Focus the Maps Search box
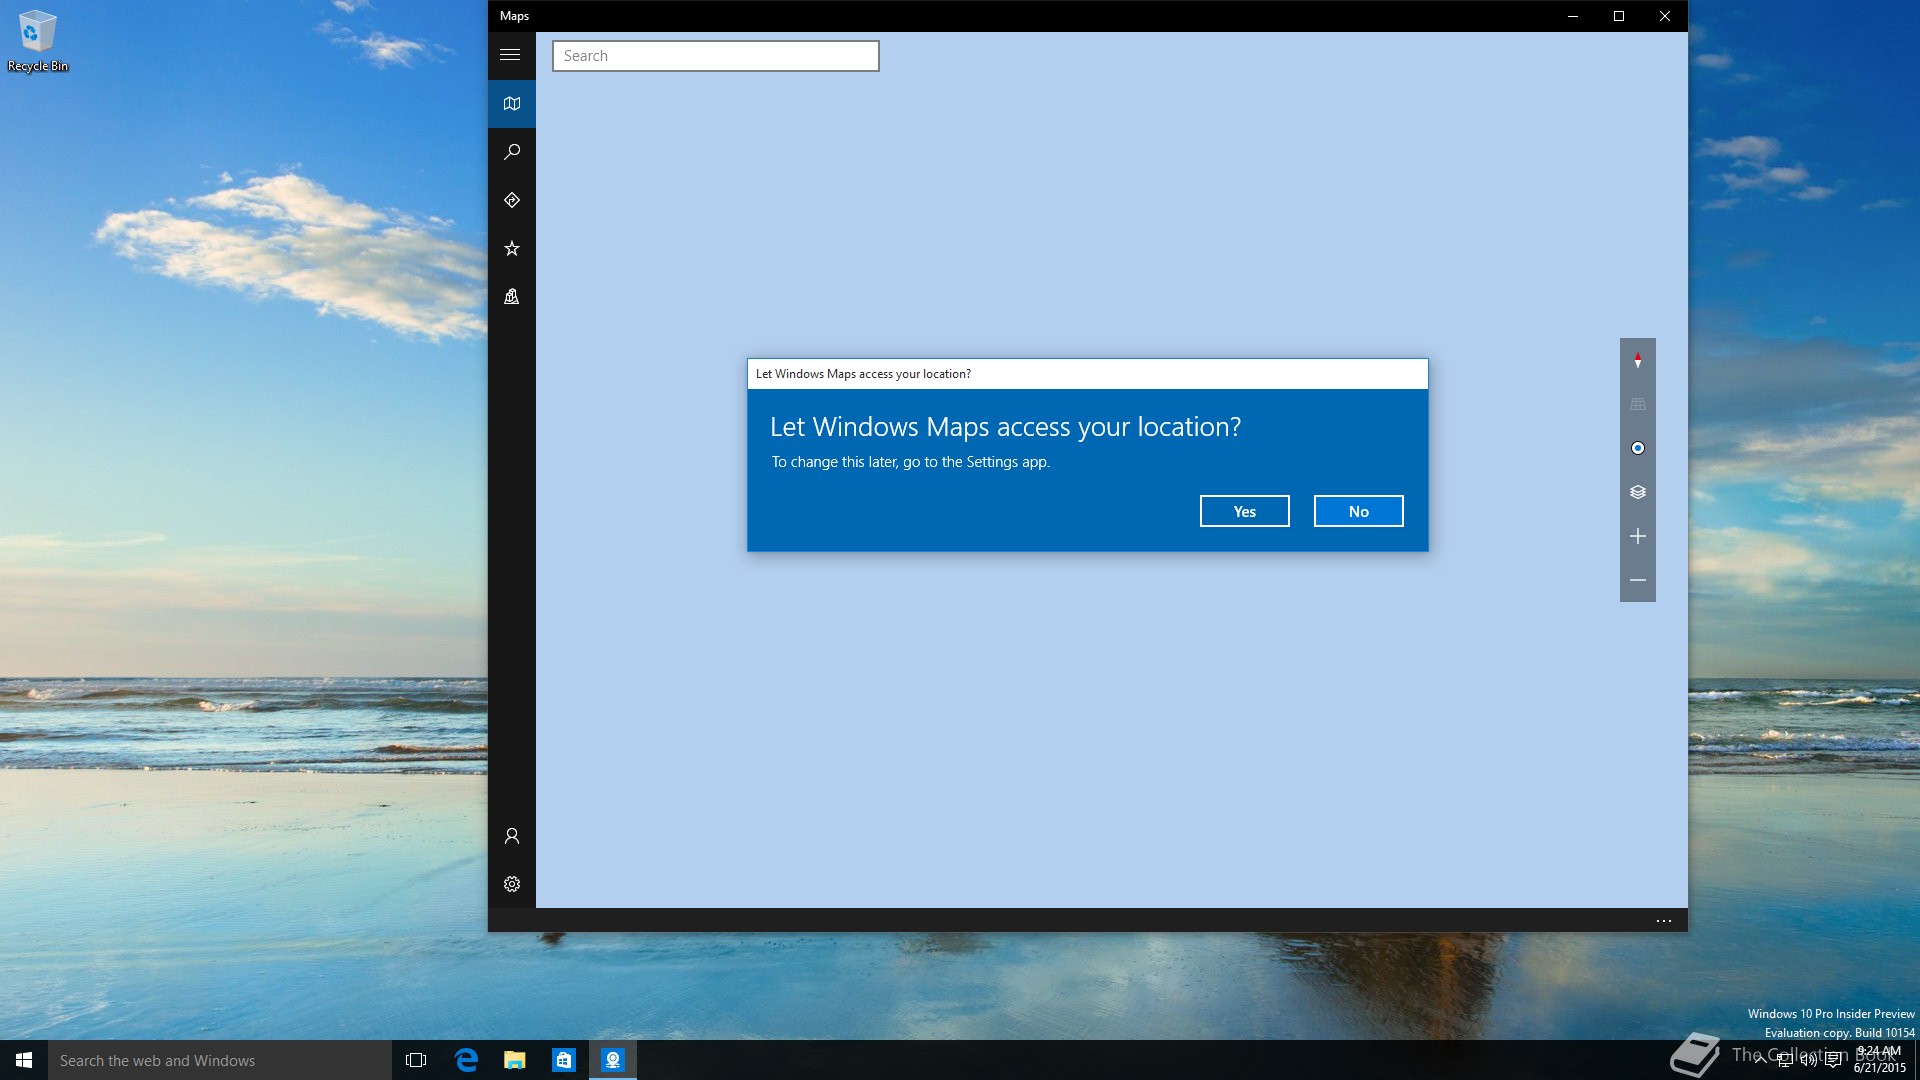The image size is (1920, 1080). click(716, 56)
